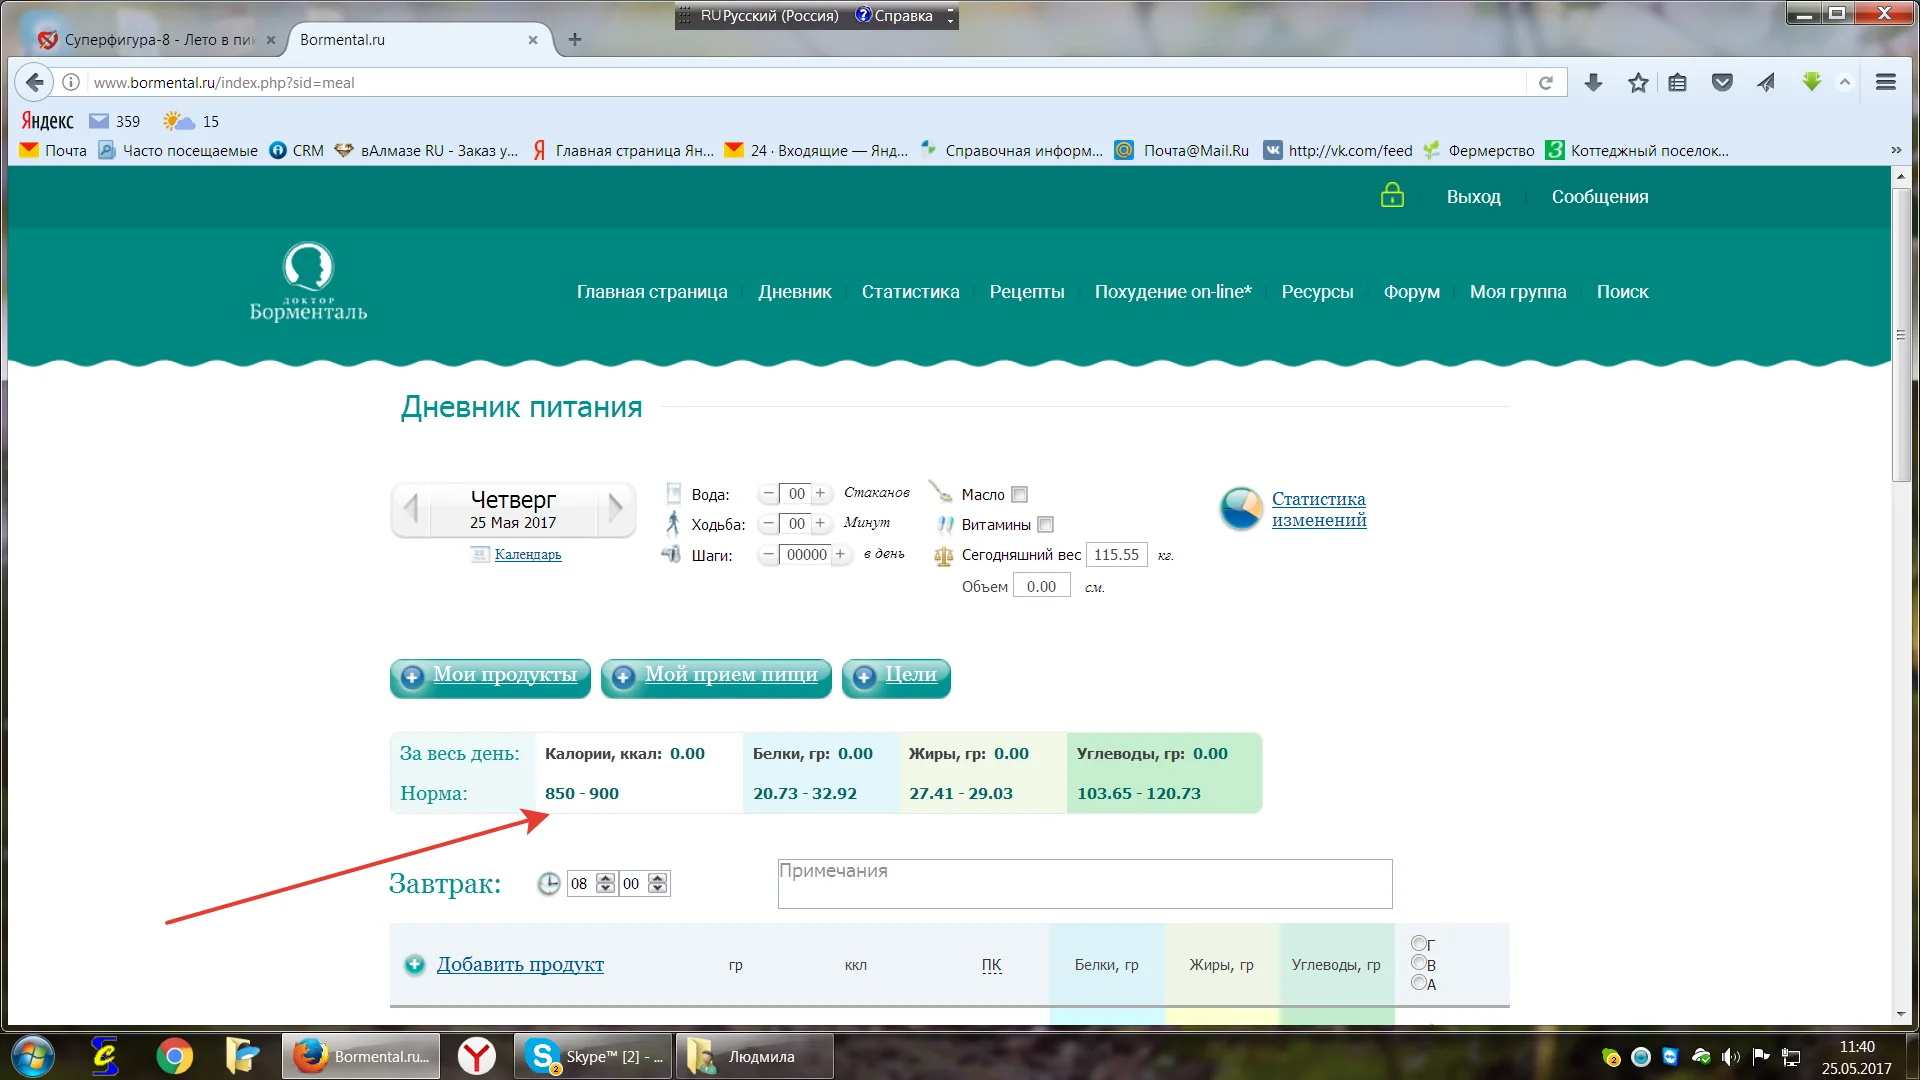Open Skype from the Windows taskbar
The height and width of the screenshot is (1080, 1920).
(592, 1056)
